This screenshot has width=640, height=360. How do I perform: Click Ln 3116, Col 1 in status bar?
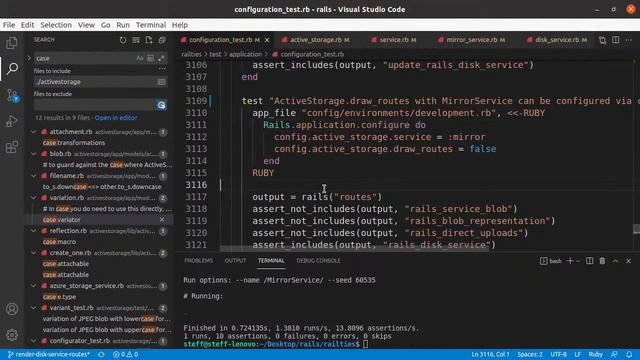point(490,354)
